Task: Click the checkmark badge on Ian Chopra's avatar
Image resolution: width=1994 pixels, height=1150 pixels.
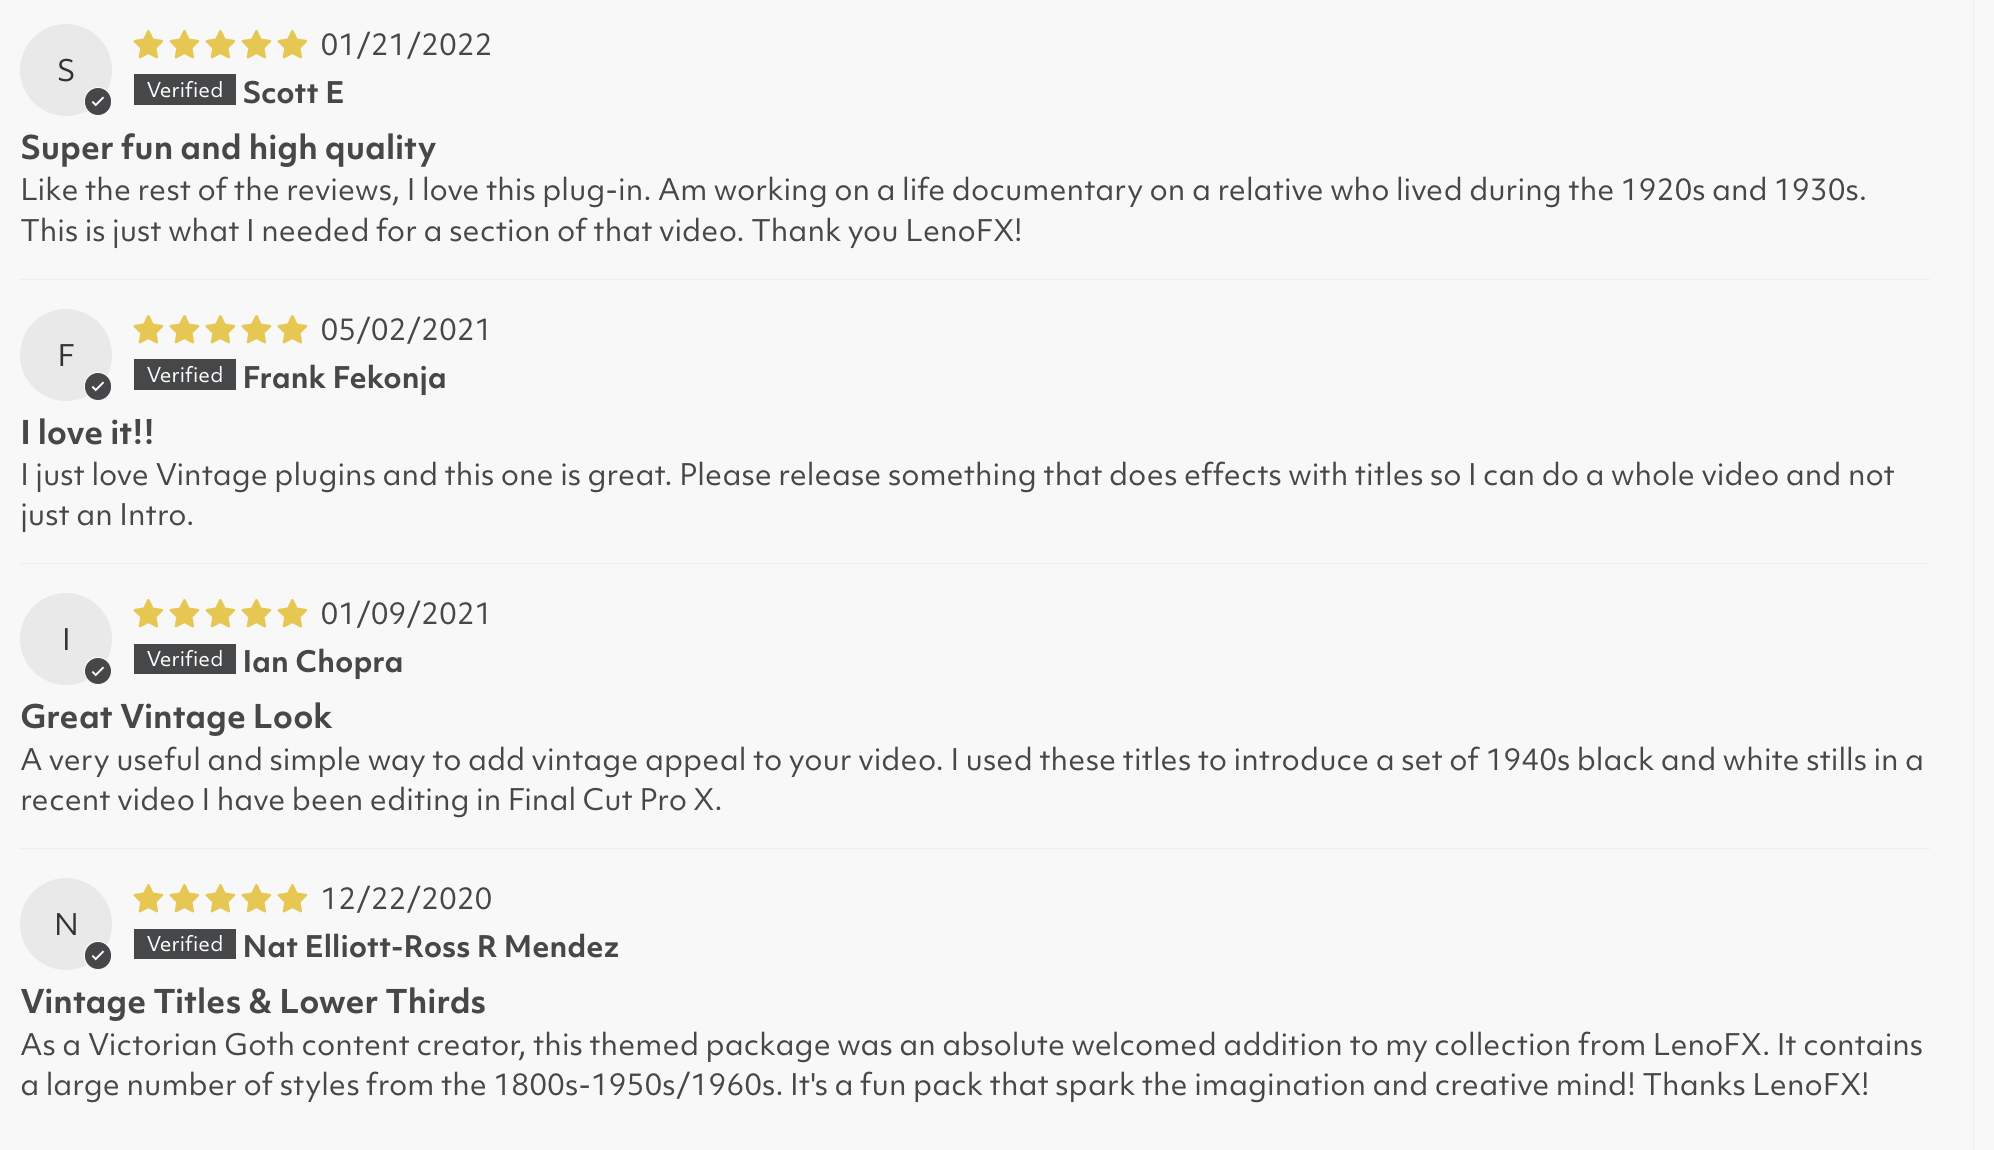Action: coord(98,671)
